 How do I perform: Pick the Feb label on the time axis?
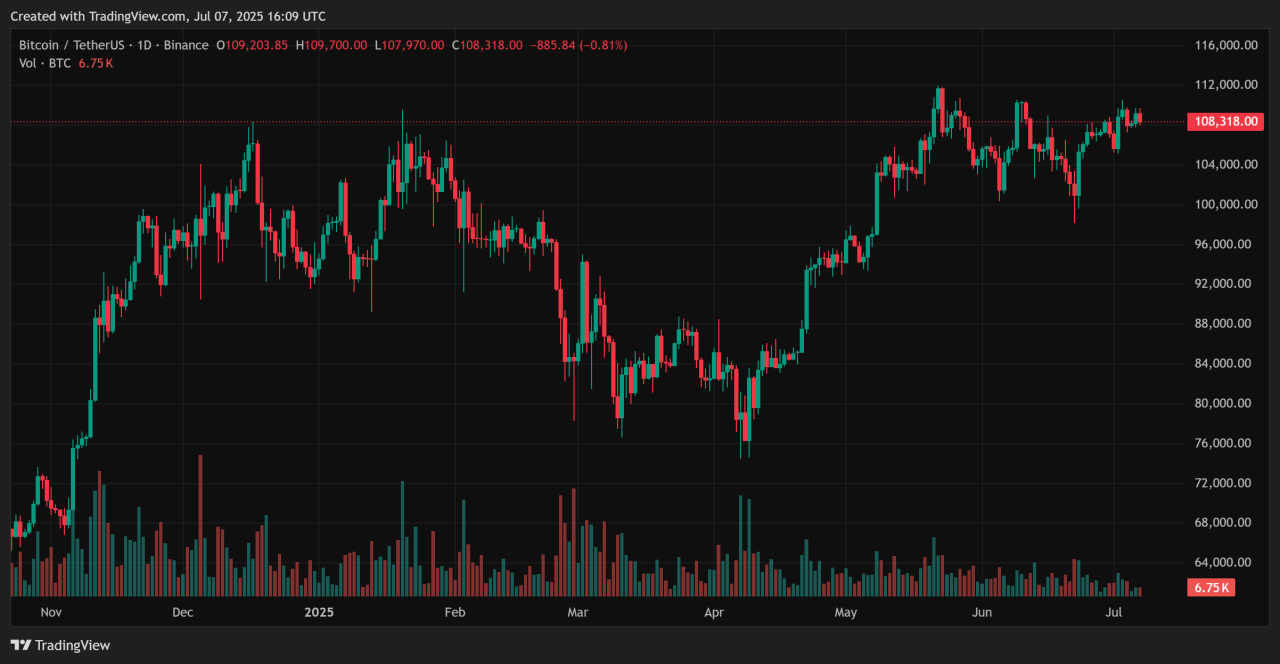point(454,611)
